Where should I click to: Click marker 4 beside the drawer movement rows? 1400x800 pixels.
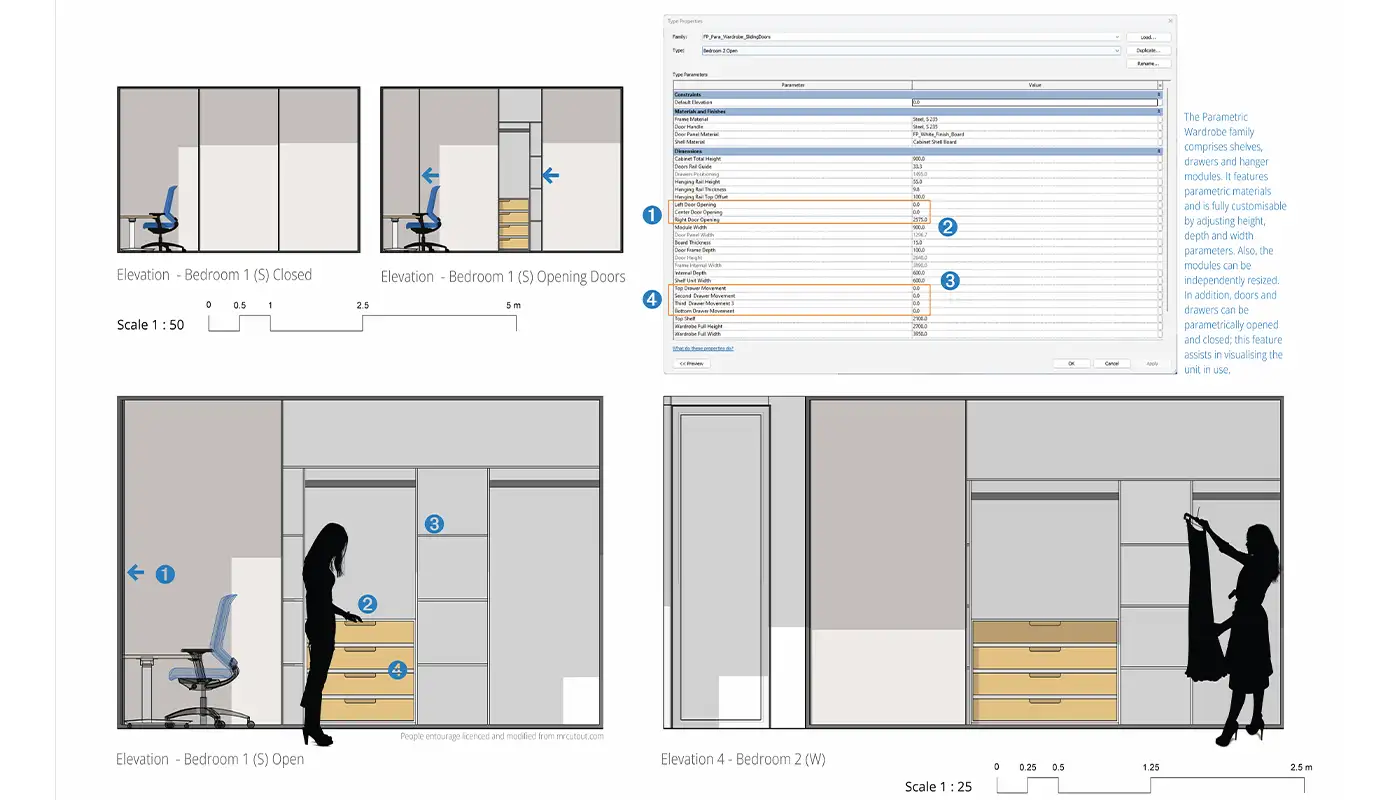click(652, 299)
